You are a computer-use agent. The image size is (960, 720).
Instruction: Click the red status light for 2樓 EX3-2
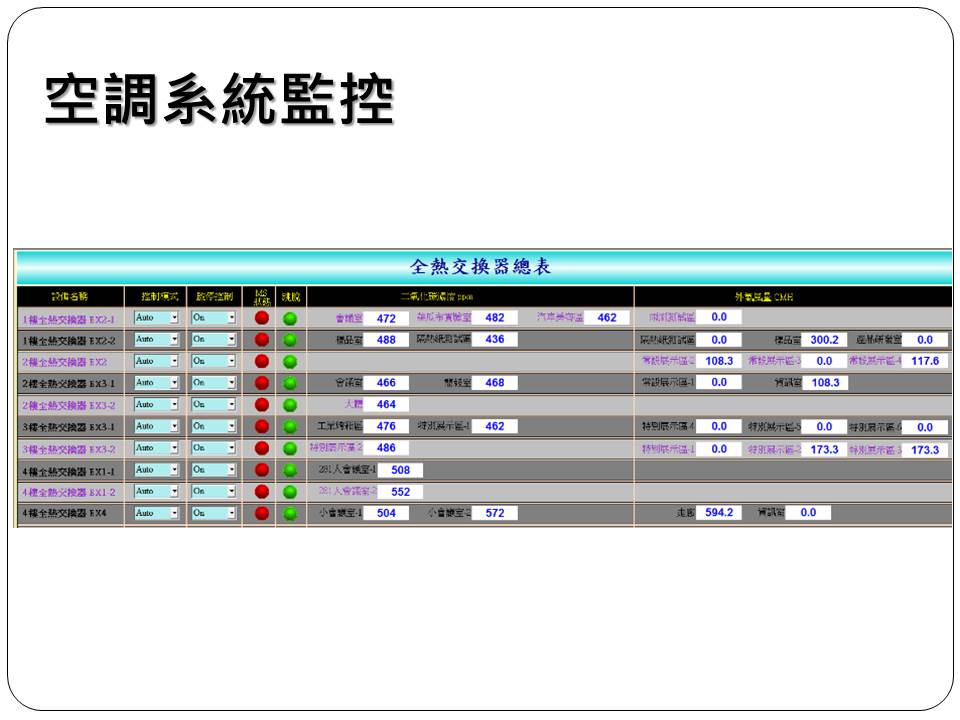click(262, 405)
